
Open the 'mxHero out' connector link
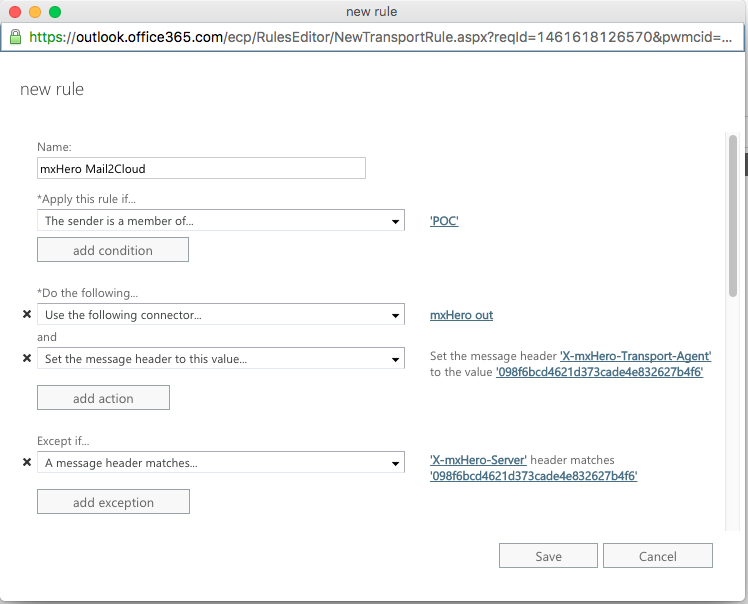pyautogui.click(x=461, y=315)
